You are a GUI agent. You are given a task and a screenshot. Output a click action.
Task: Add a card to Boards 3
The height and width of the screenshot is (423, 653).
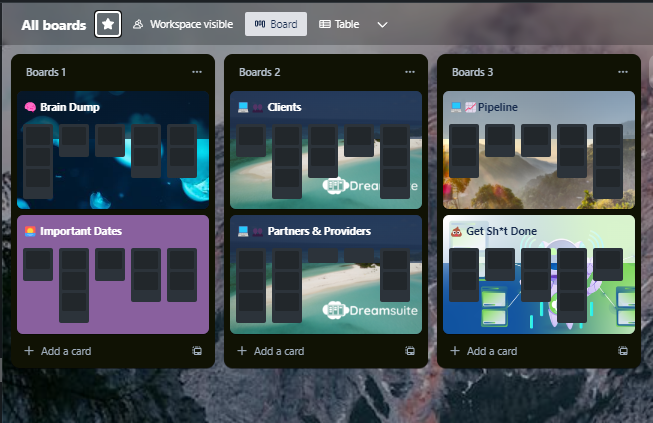coord(484,351)
